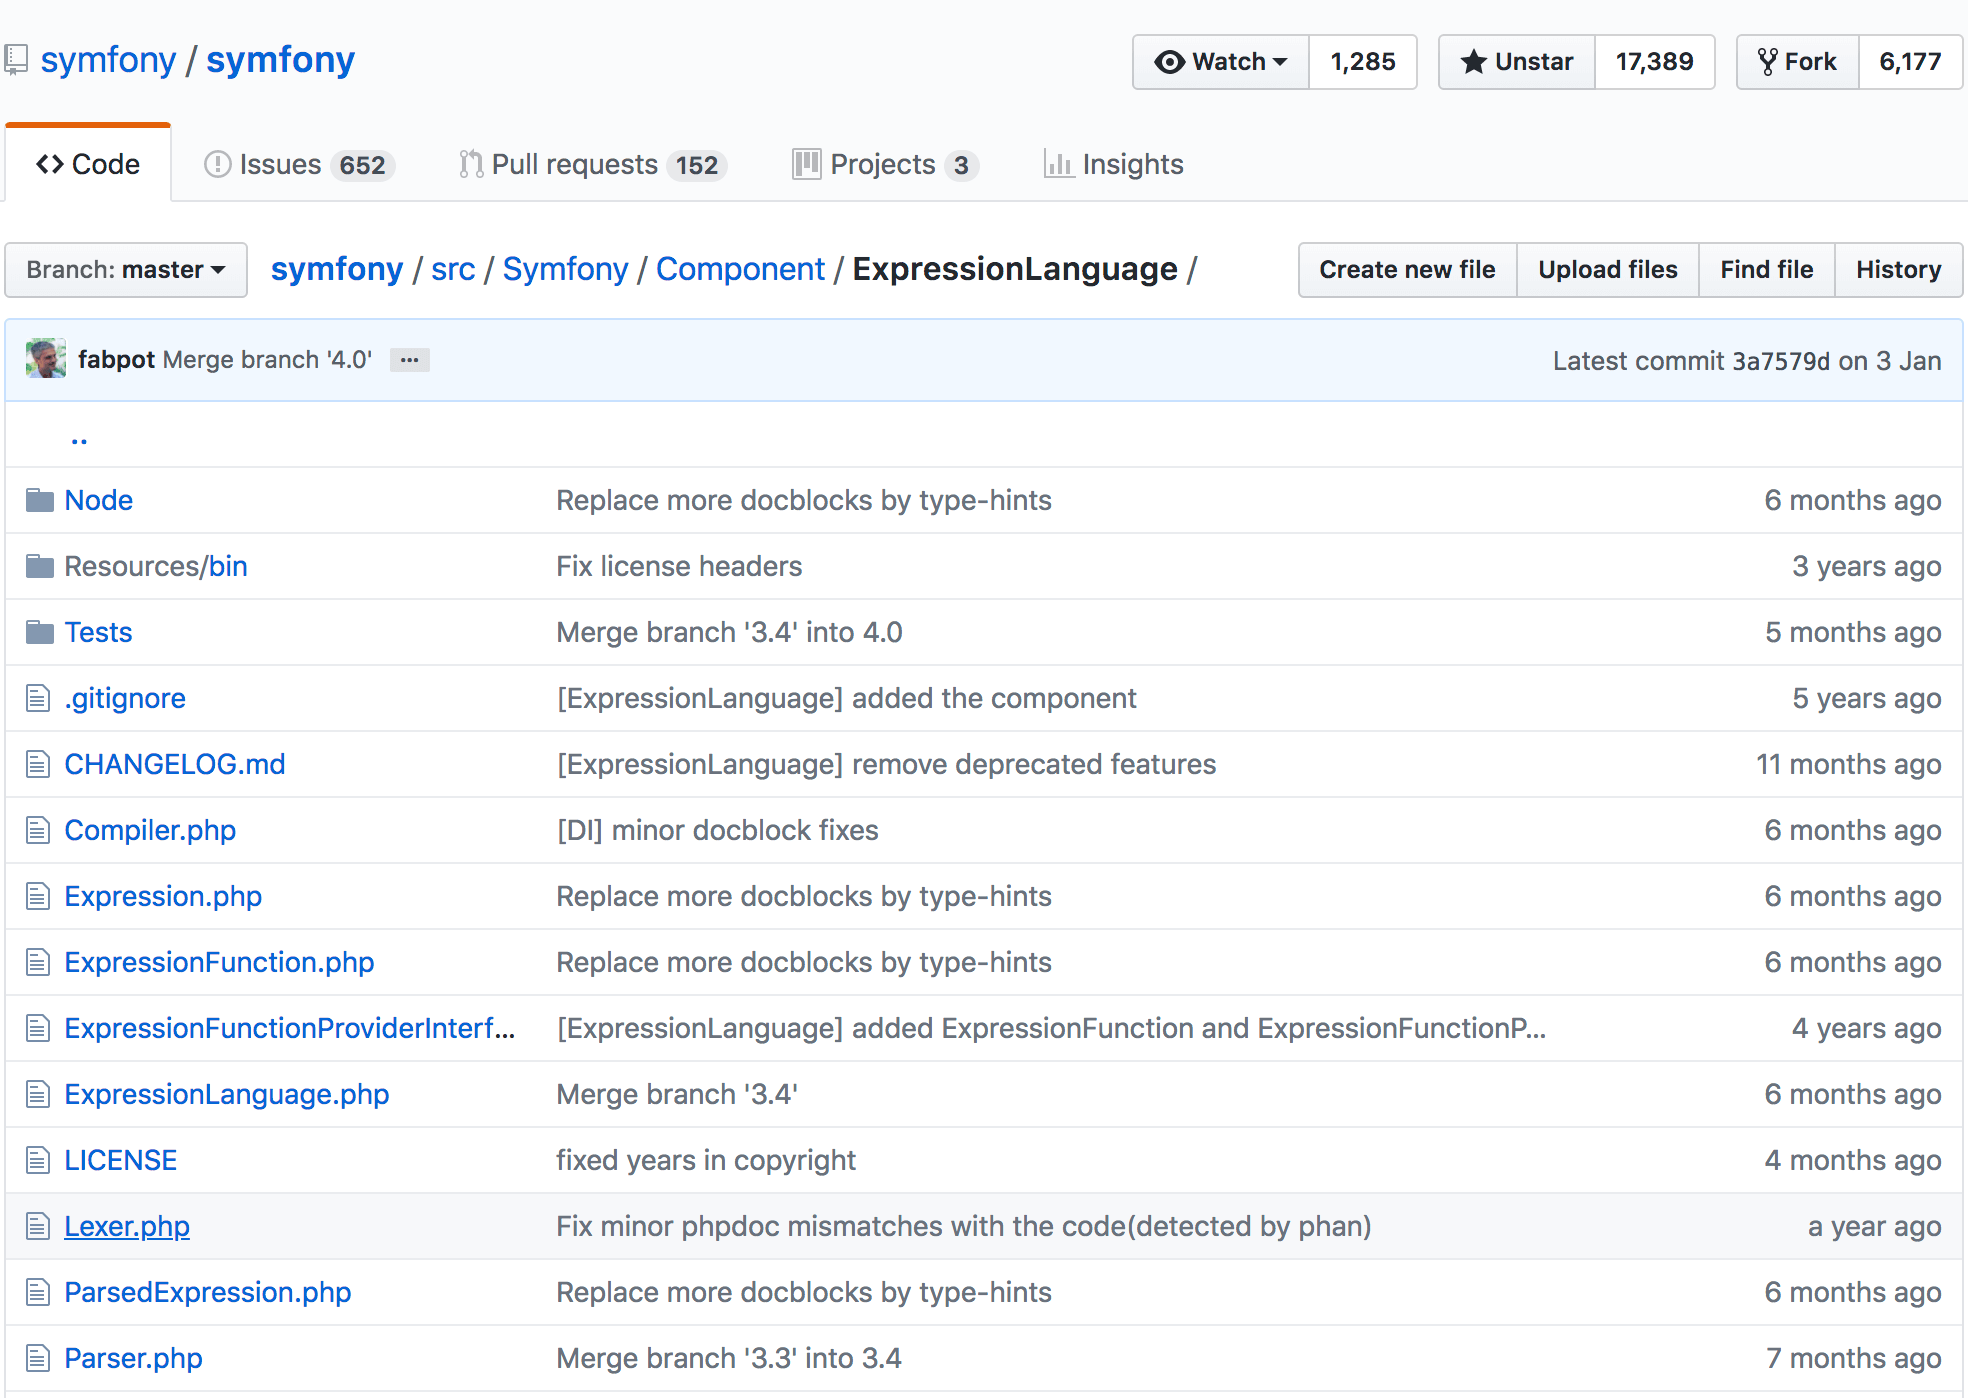Screen dimensions: 1968x1398
Task: Navigate to symfony root in breadcrumb
Action: click(337, 269)
